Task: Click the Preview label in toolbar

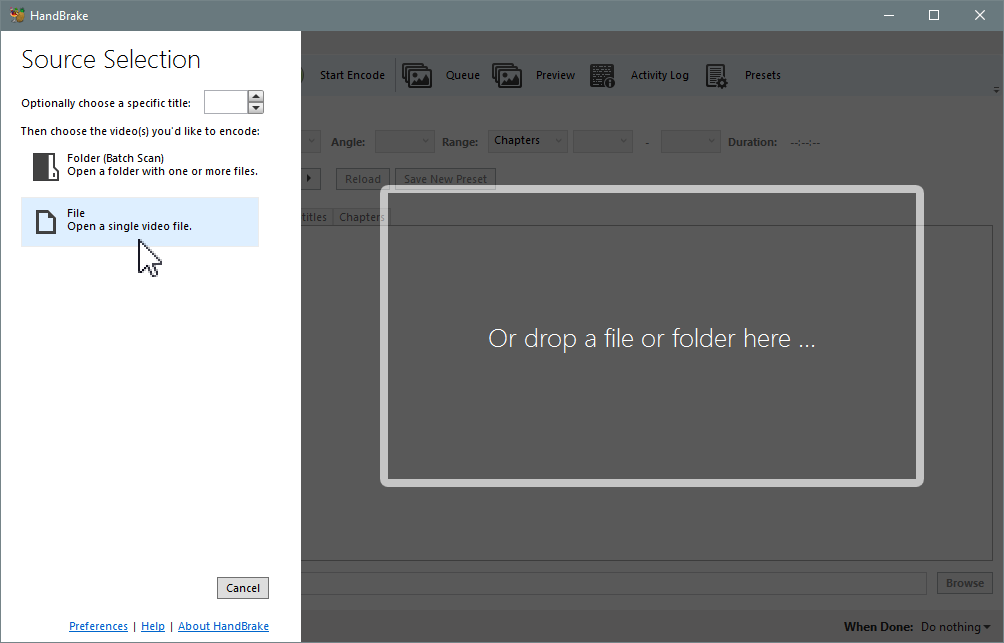Action: (x=555, y=75)
